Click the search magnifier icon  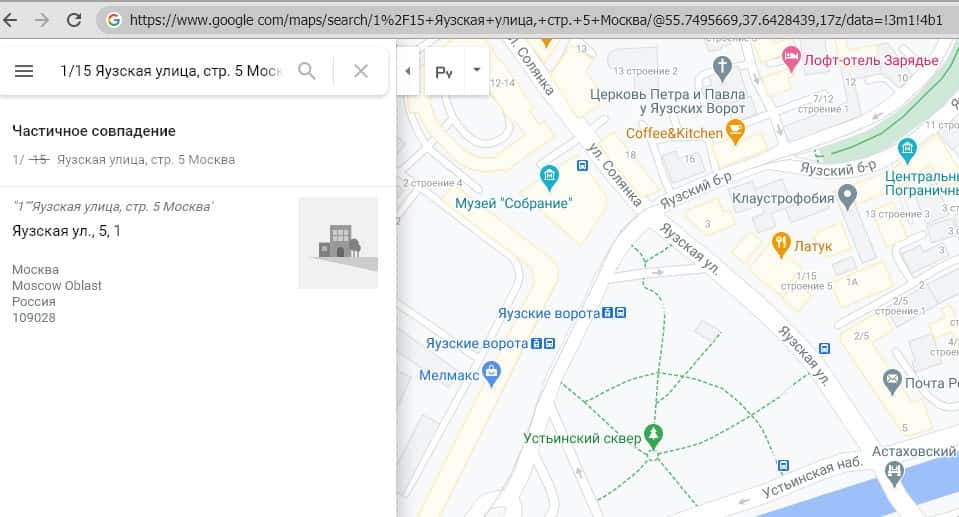pyautogui.click(x=307, y=71)
